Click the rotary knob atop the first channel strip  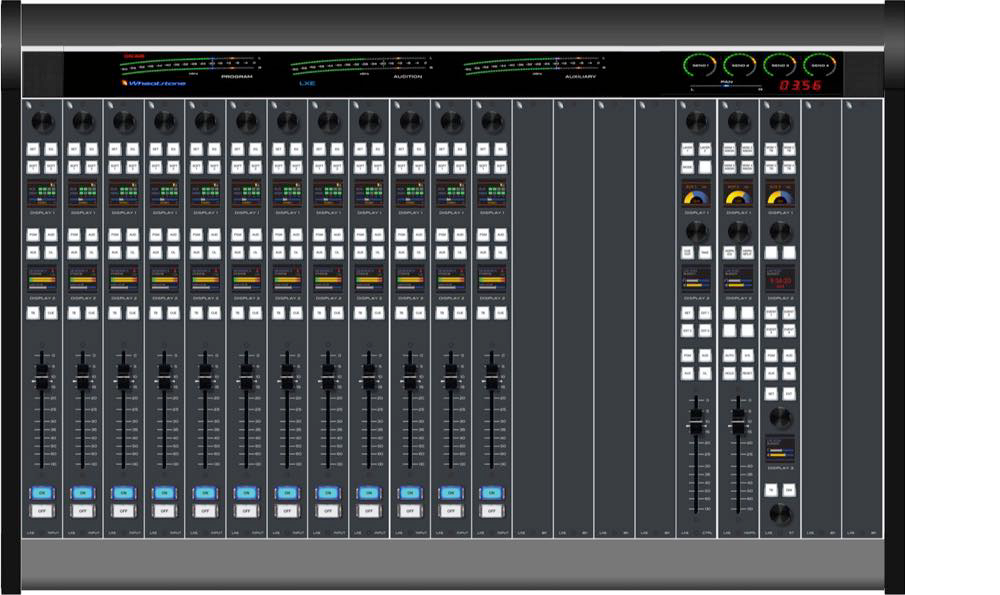42,121
